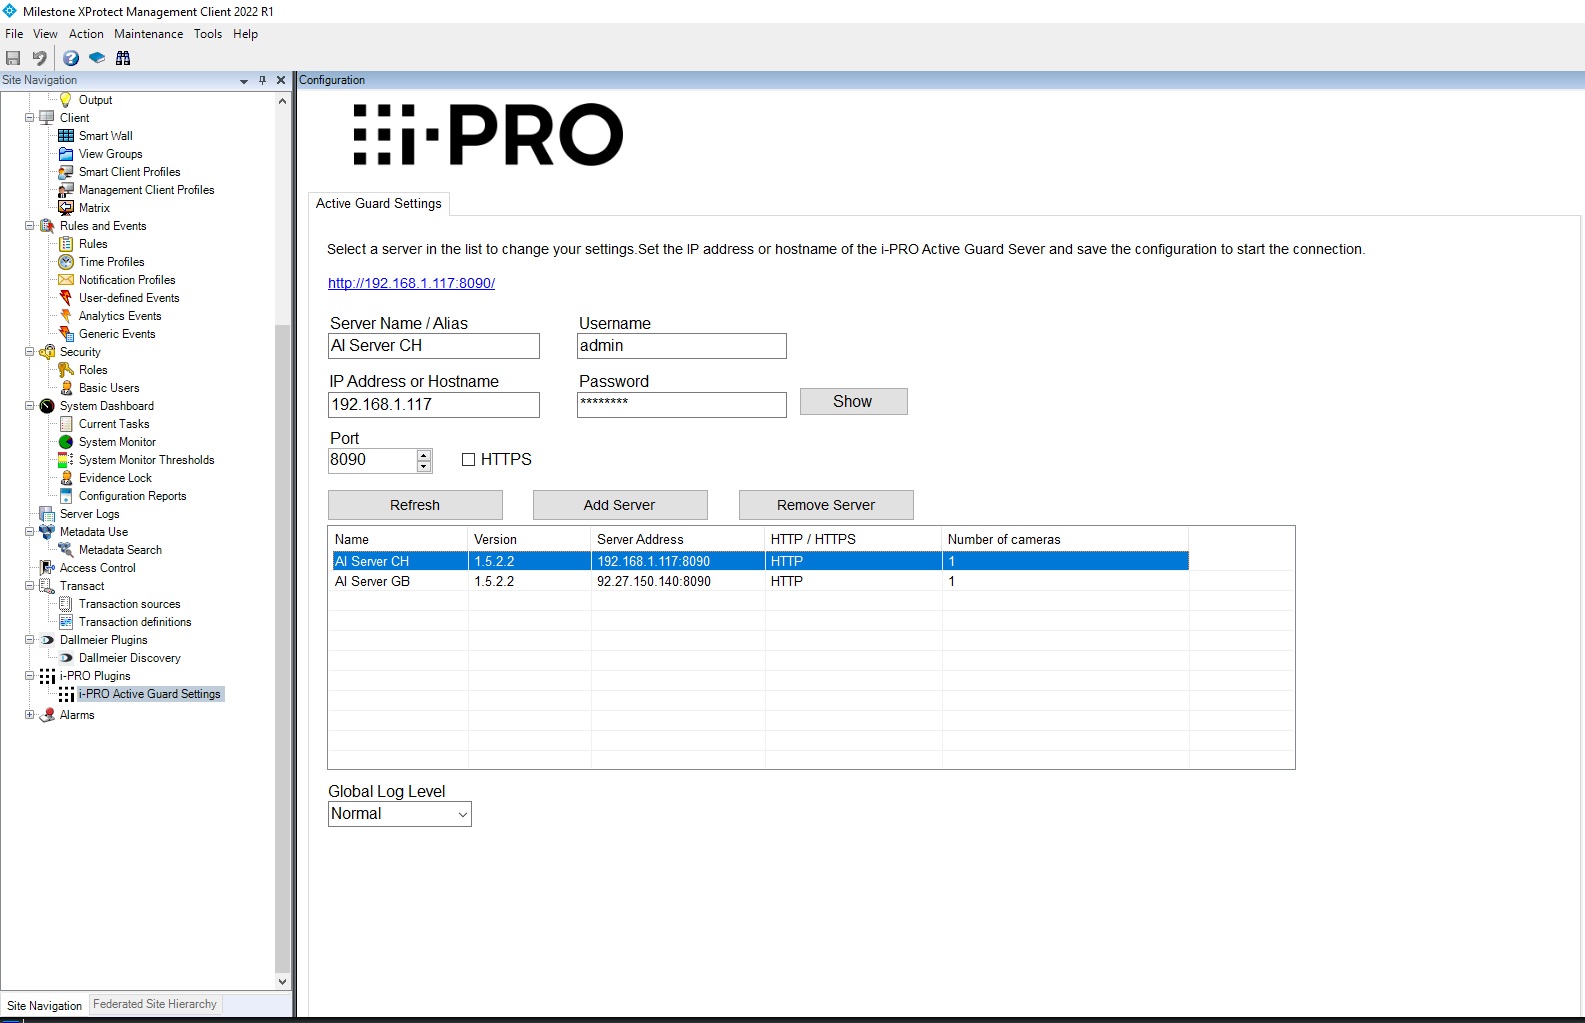Pin the Site Navigation panel
Image resolution: width=1585 pixels, height=1023 pixels.
click(x=262, y=80)
